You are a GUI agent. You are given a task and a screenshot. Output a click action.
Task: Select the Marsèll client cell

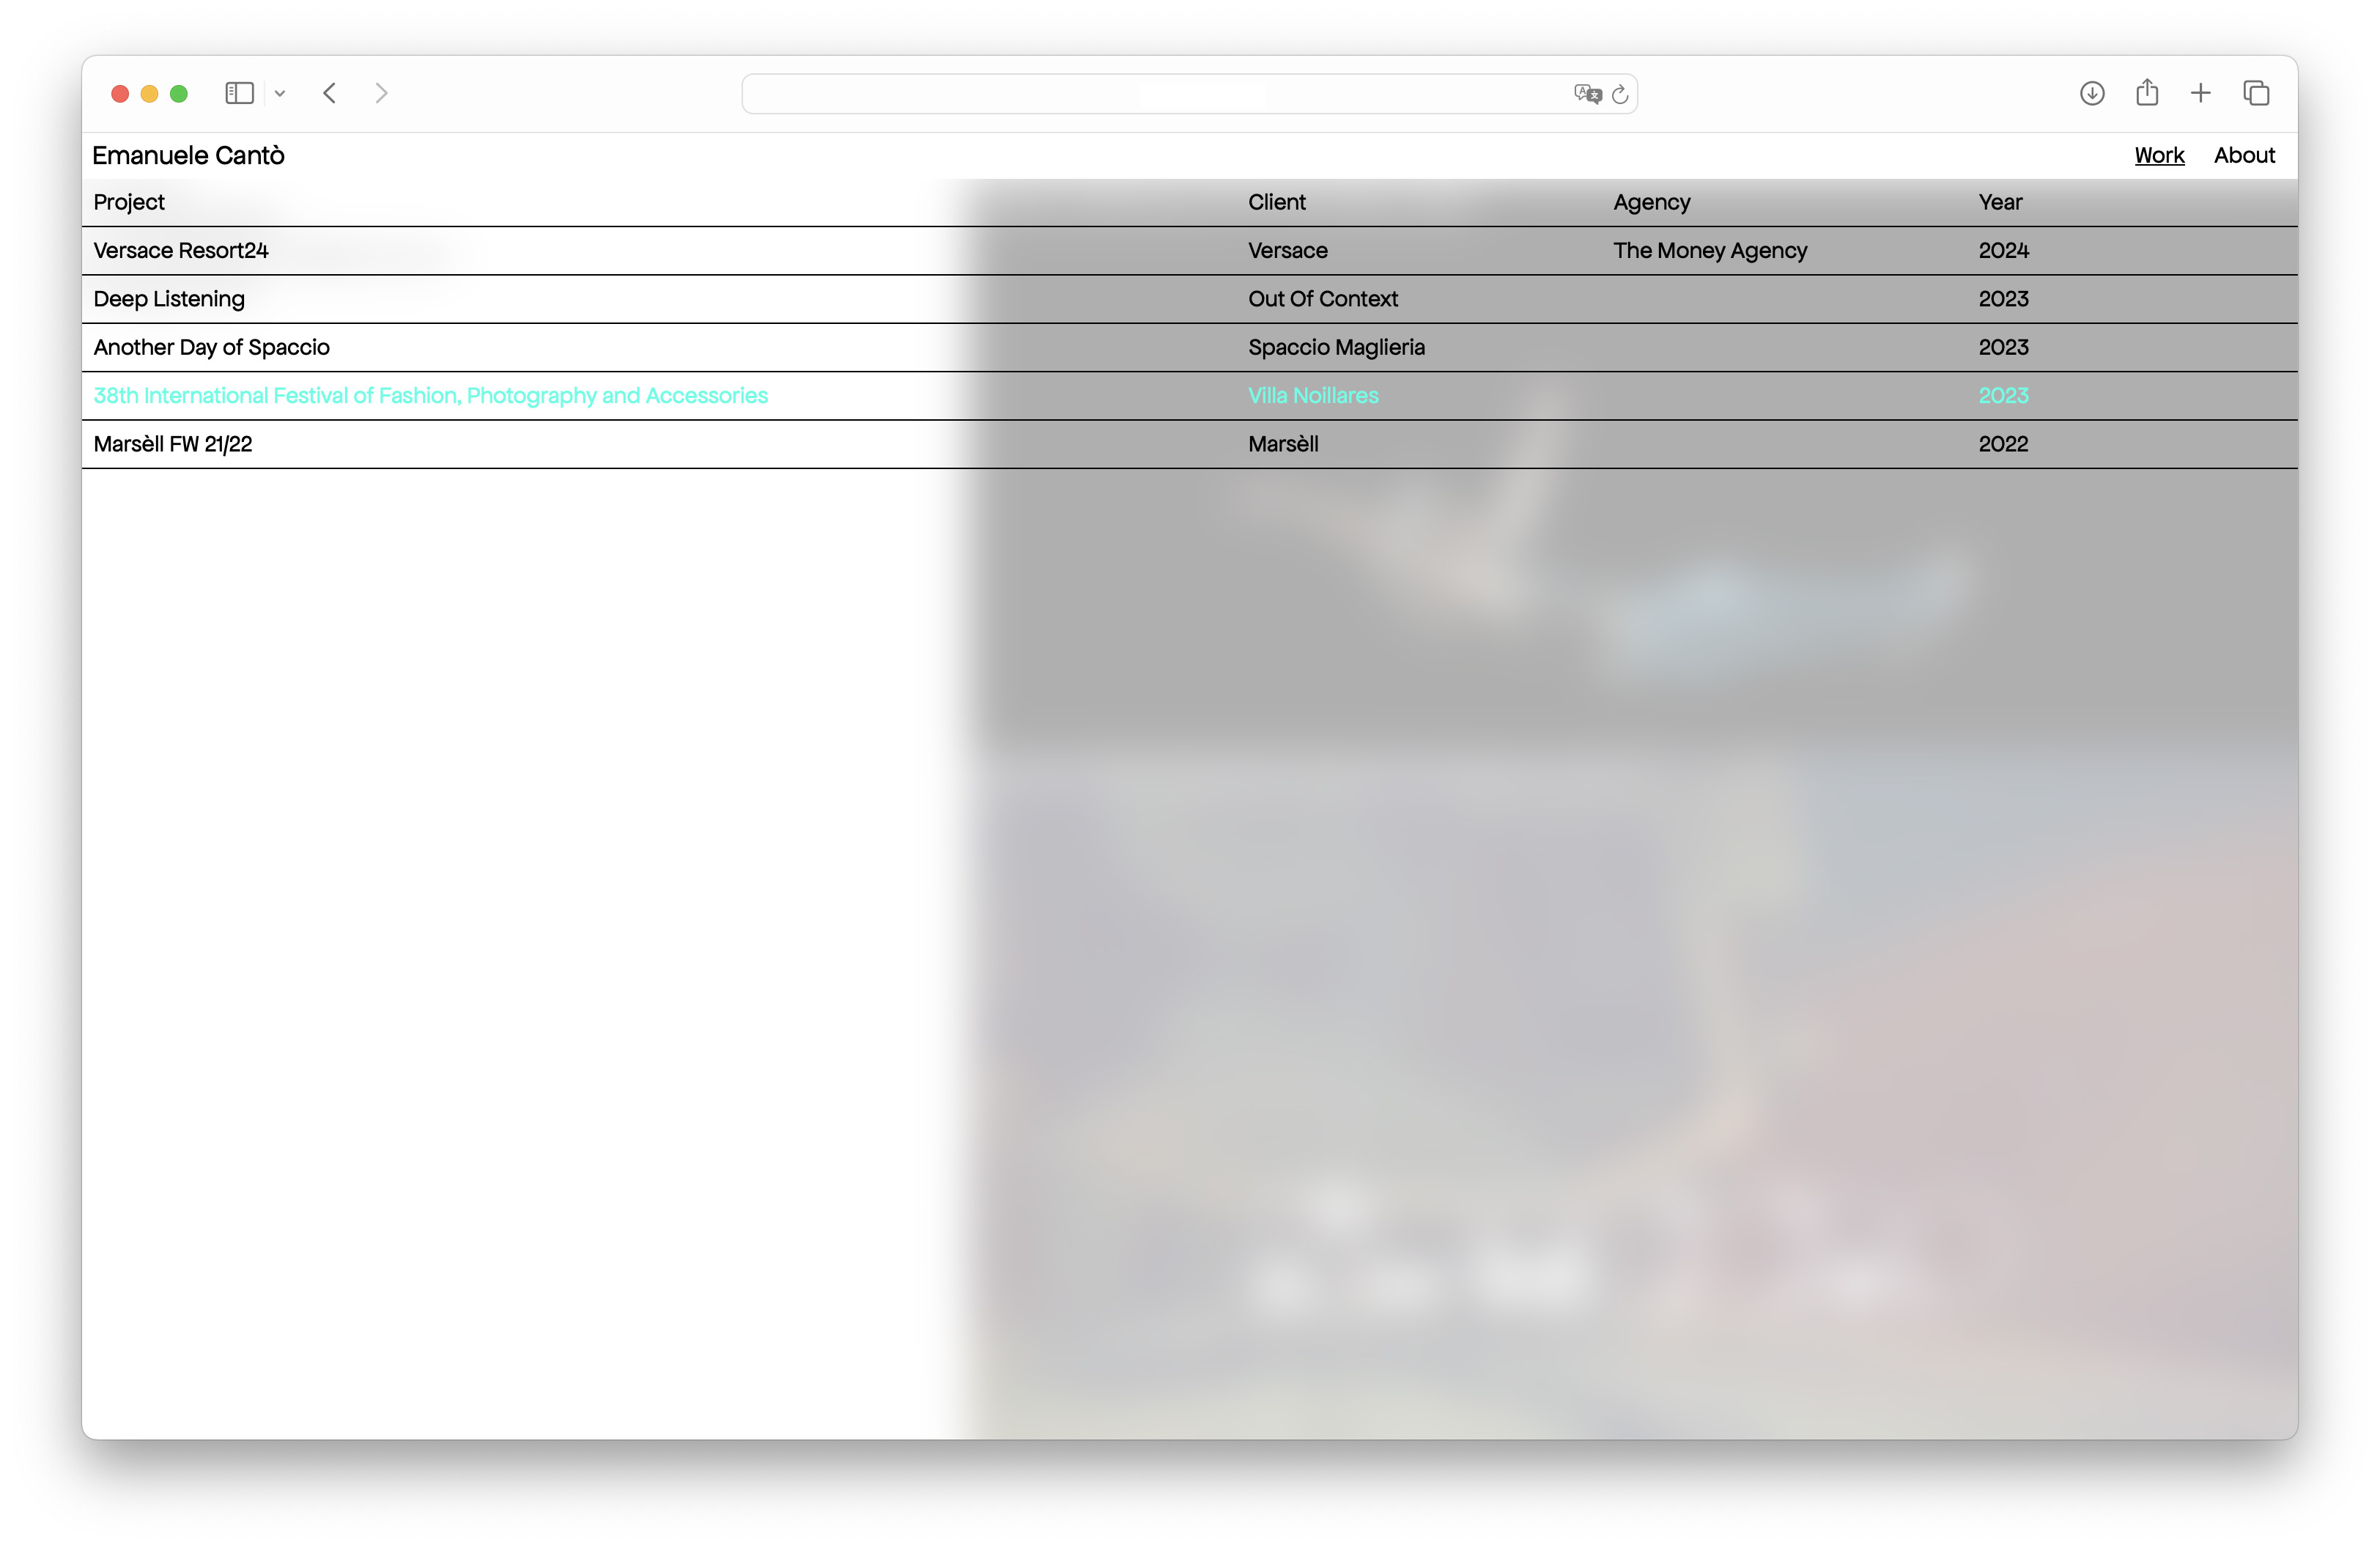pos(1283,444)
